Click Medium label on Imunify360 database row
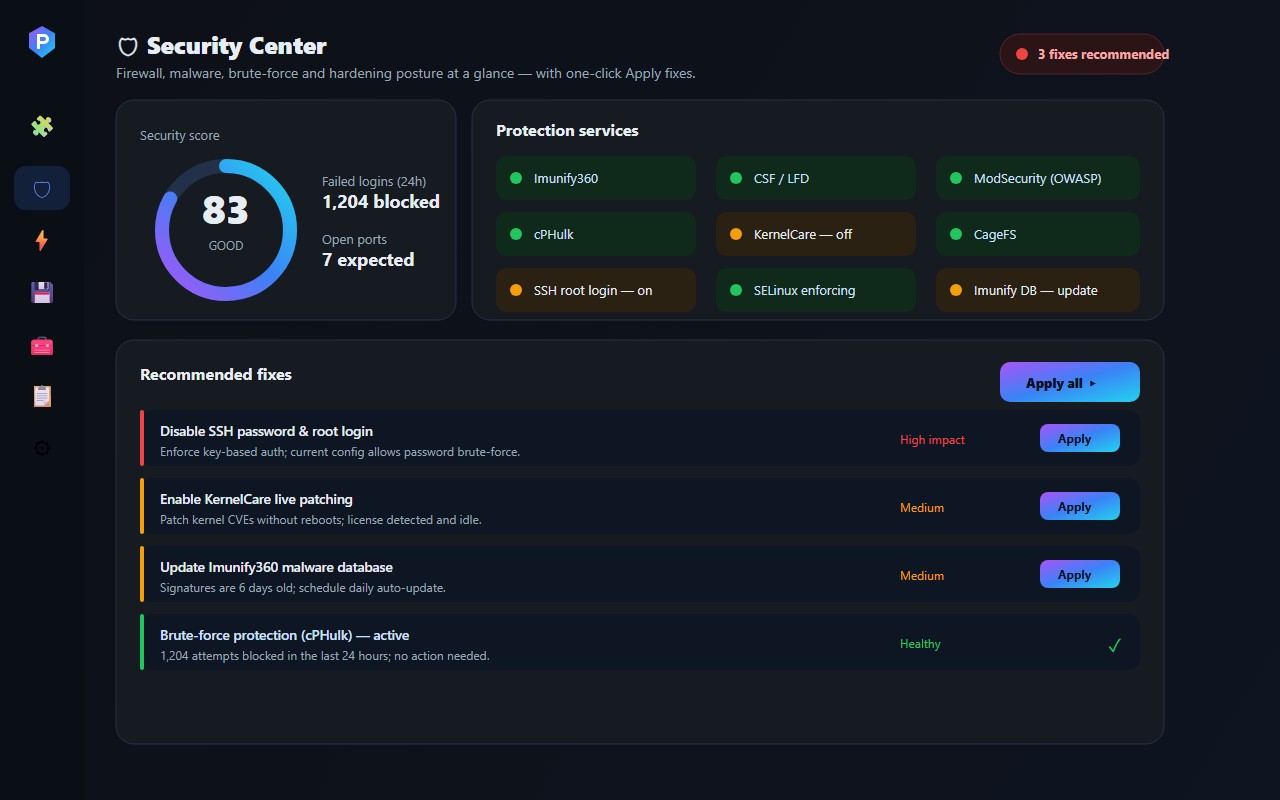 click(922, 576)
